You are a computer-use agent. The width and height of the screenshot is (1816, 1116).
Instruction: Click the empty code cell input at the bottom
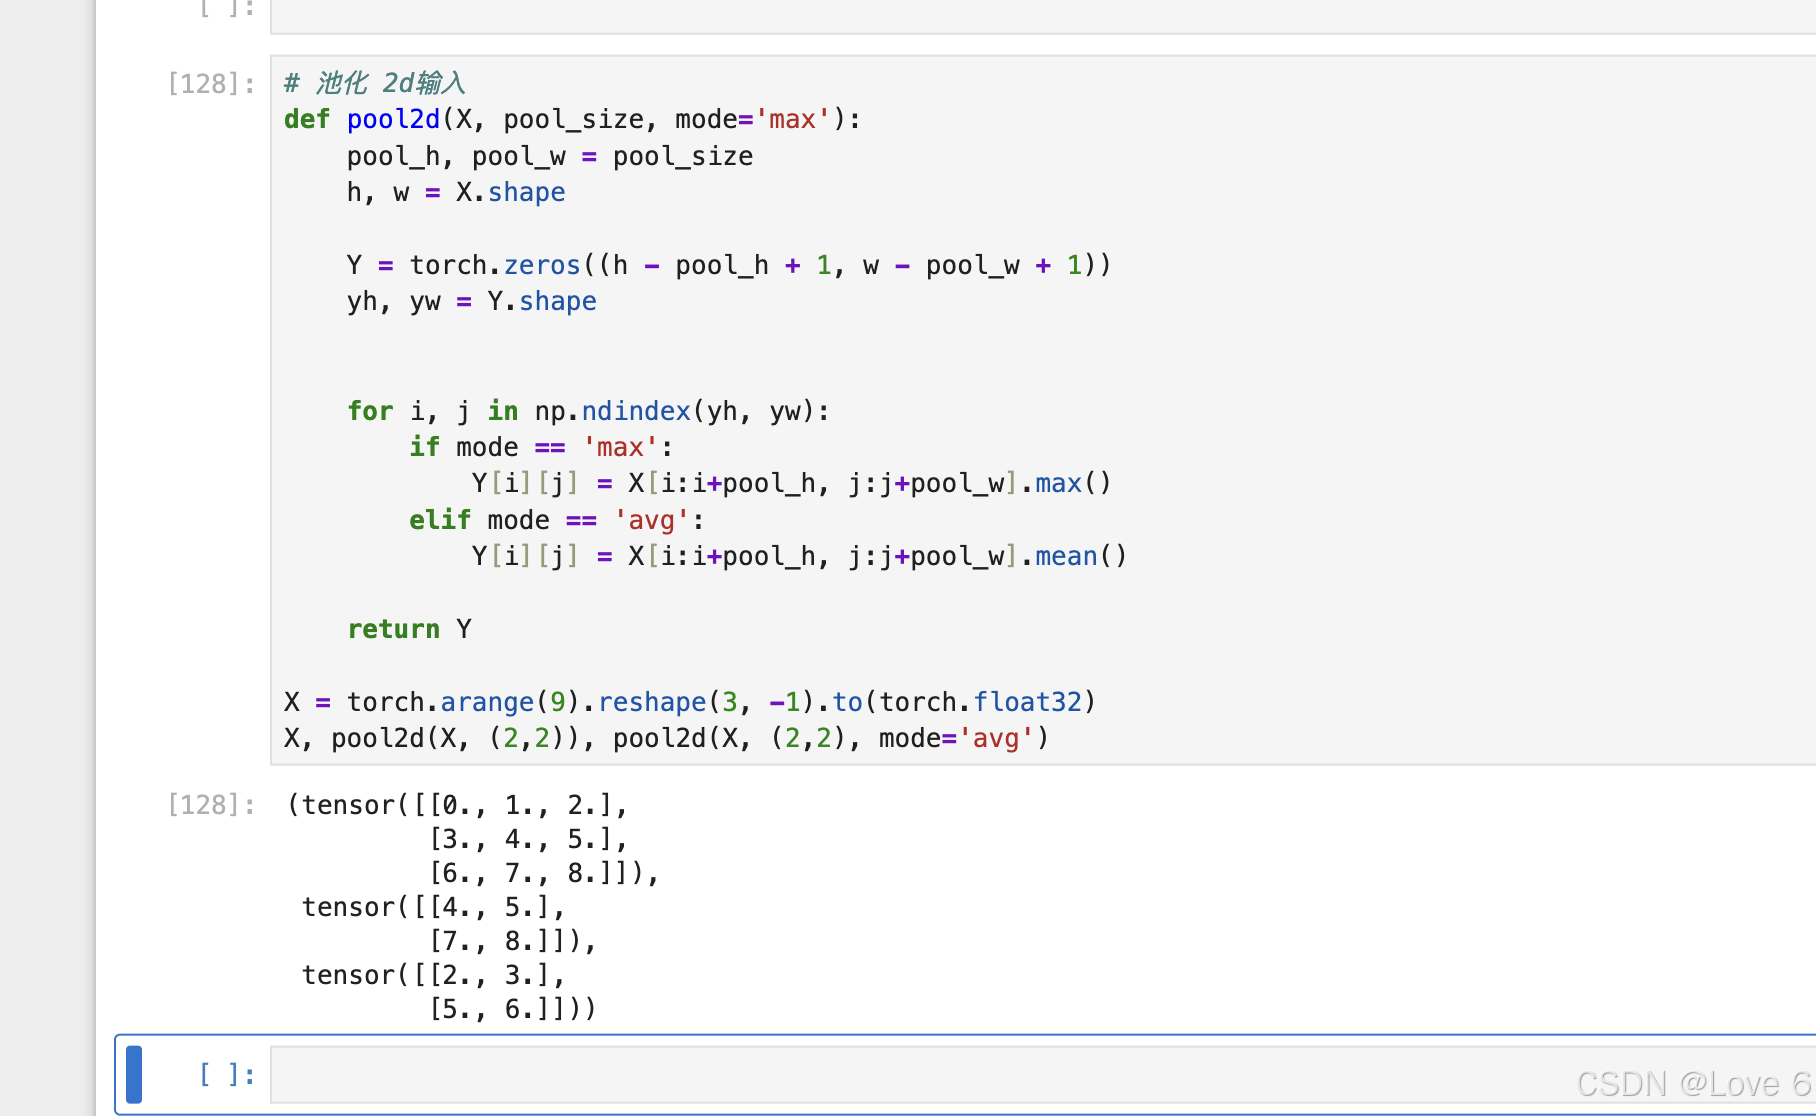click(x=1043, y=1075)
